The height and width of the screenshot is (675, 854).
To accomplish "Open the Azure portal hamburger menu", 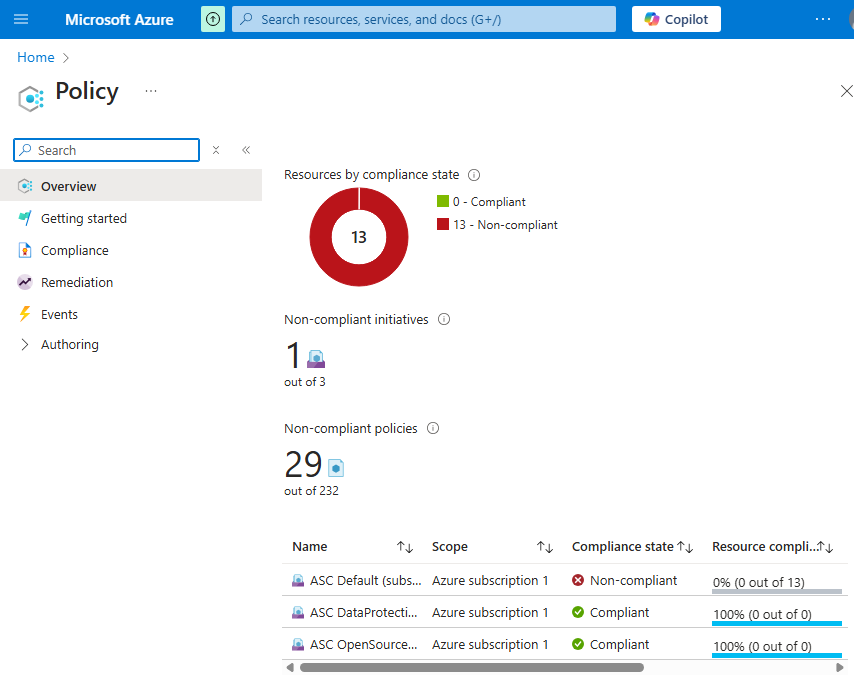I will (x=21, y=20).
